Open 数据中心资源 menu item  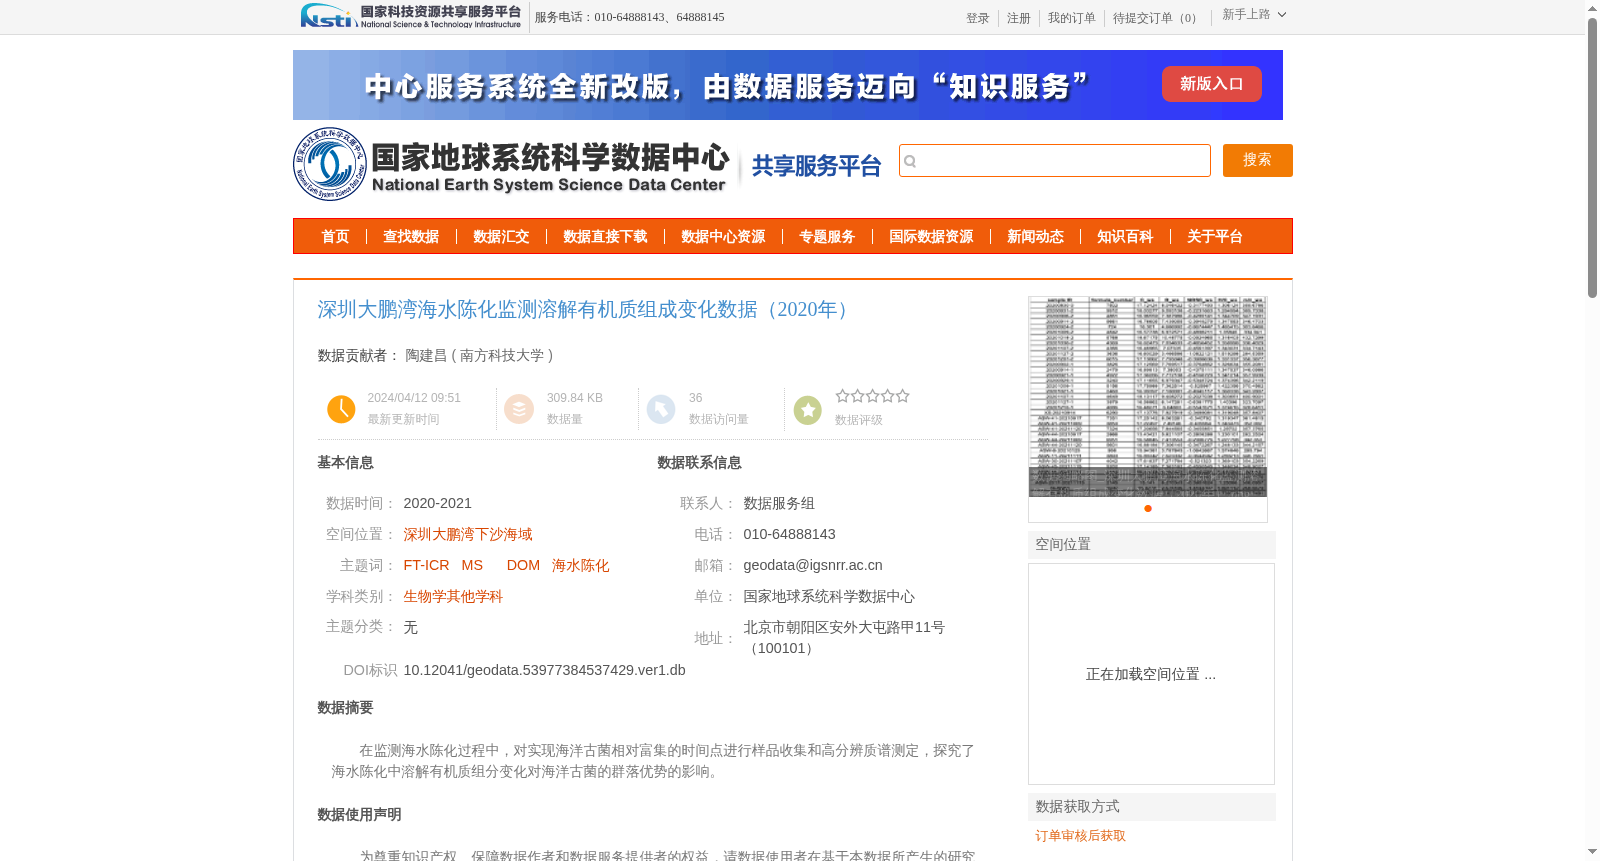coord(723,237)
